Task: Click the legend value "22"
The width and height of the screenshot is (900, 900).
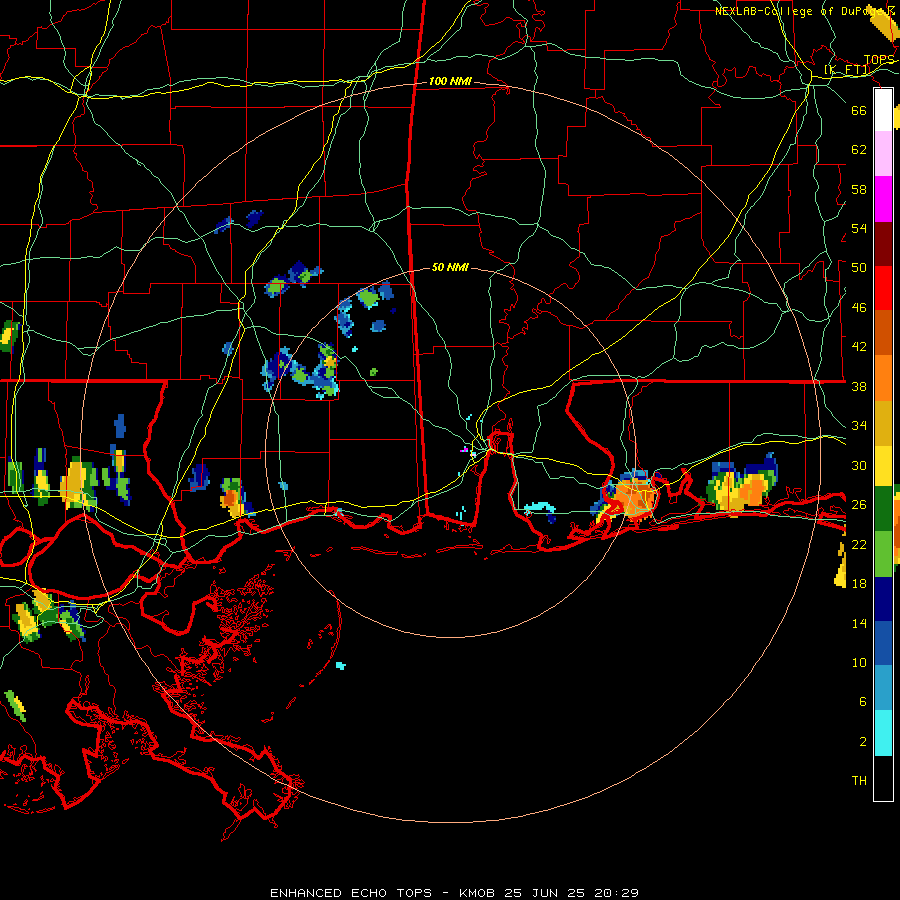Action: tap(859, 544)
